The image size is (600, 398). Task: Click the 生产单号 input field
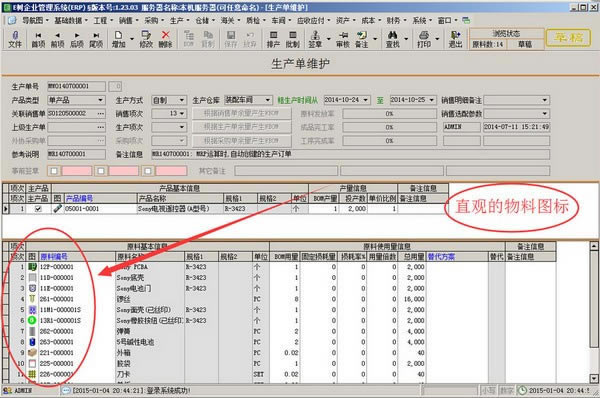(x=76, y=86)
